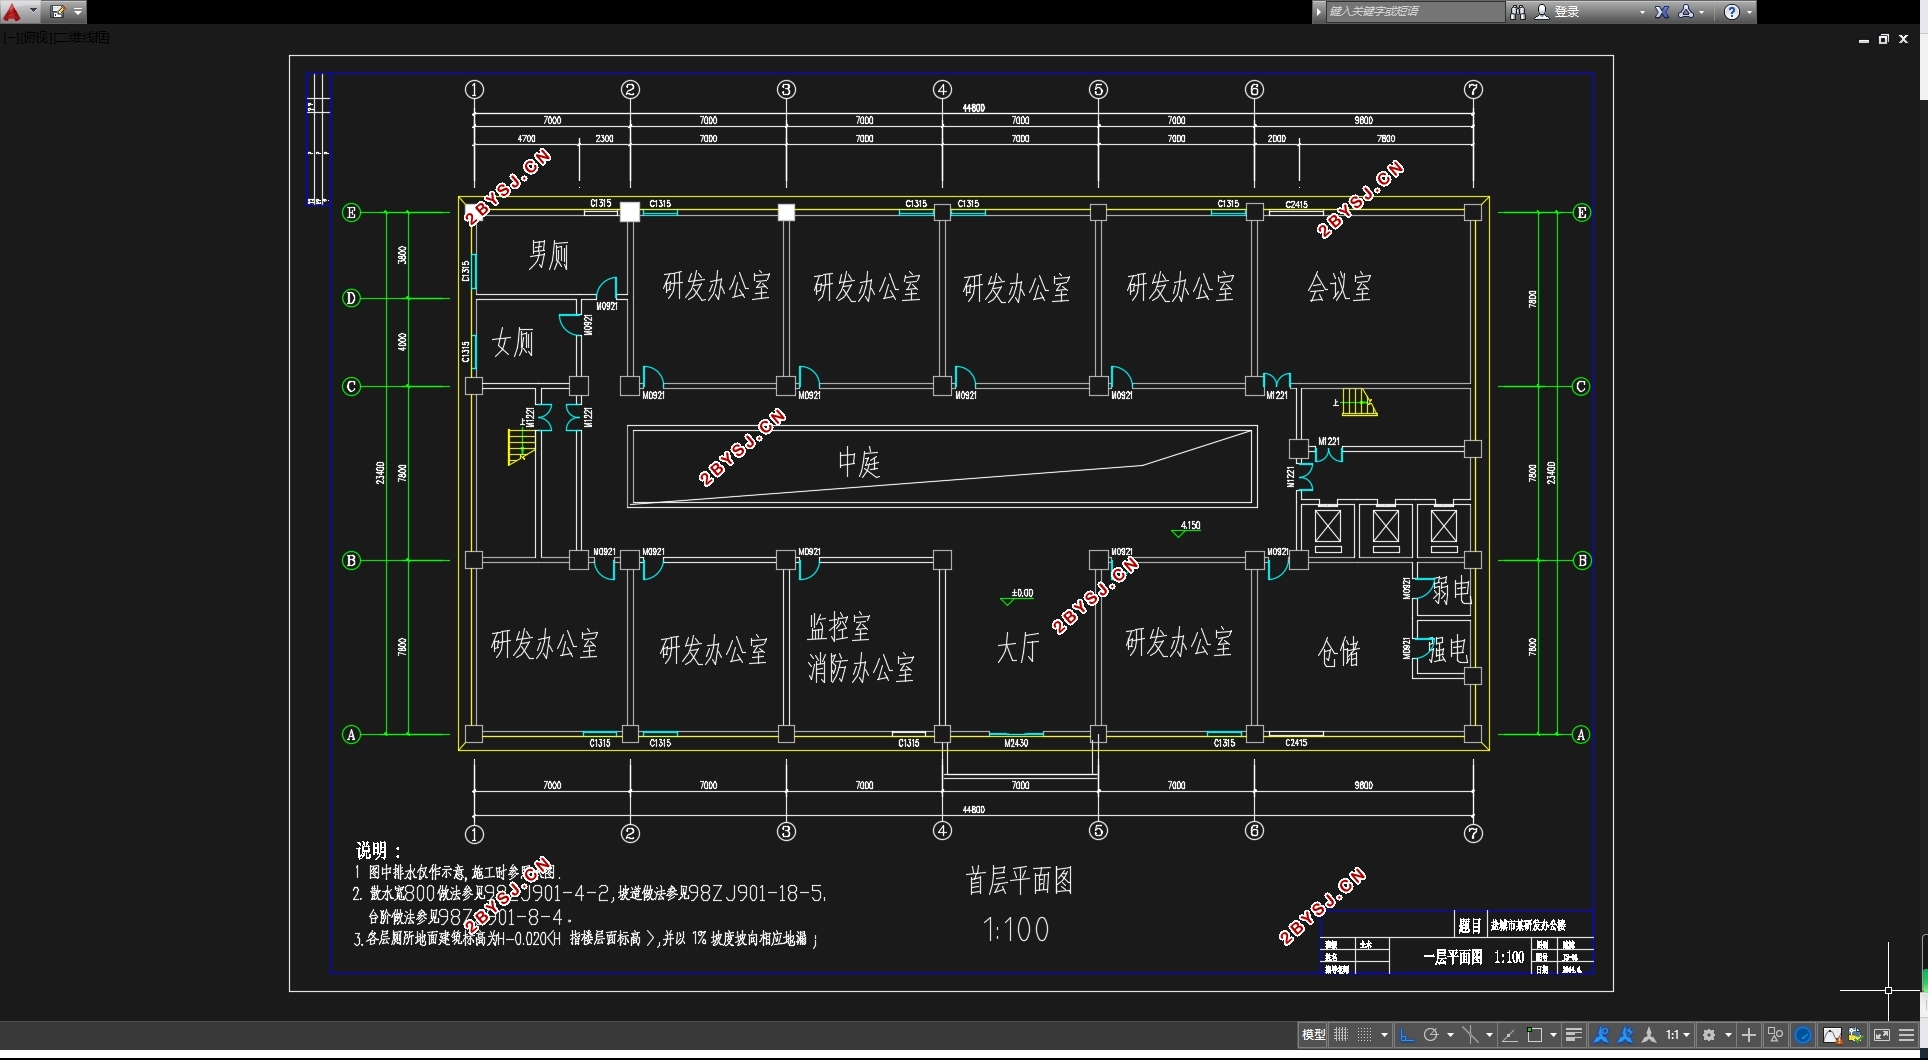Open the 二维线框 visual style menu

[x=81, y=38]
